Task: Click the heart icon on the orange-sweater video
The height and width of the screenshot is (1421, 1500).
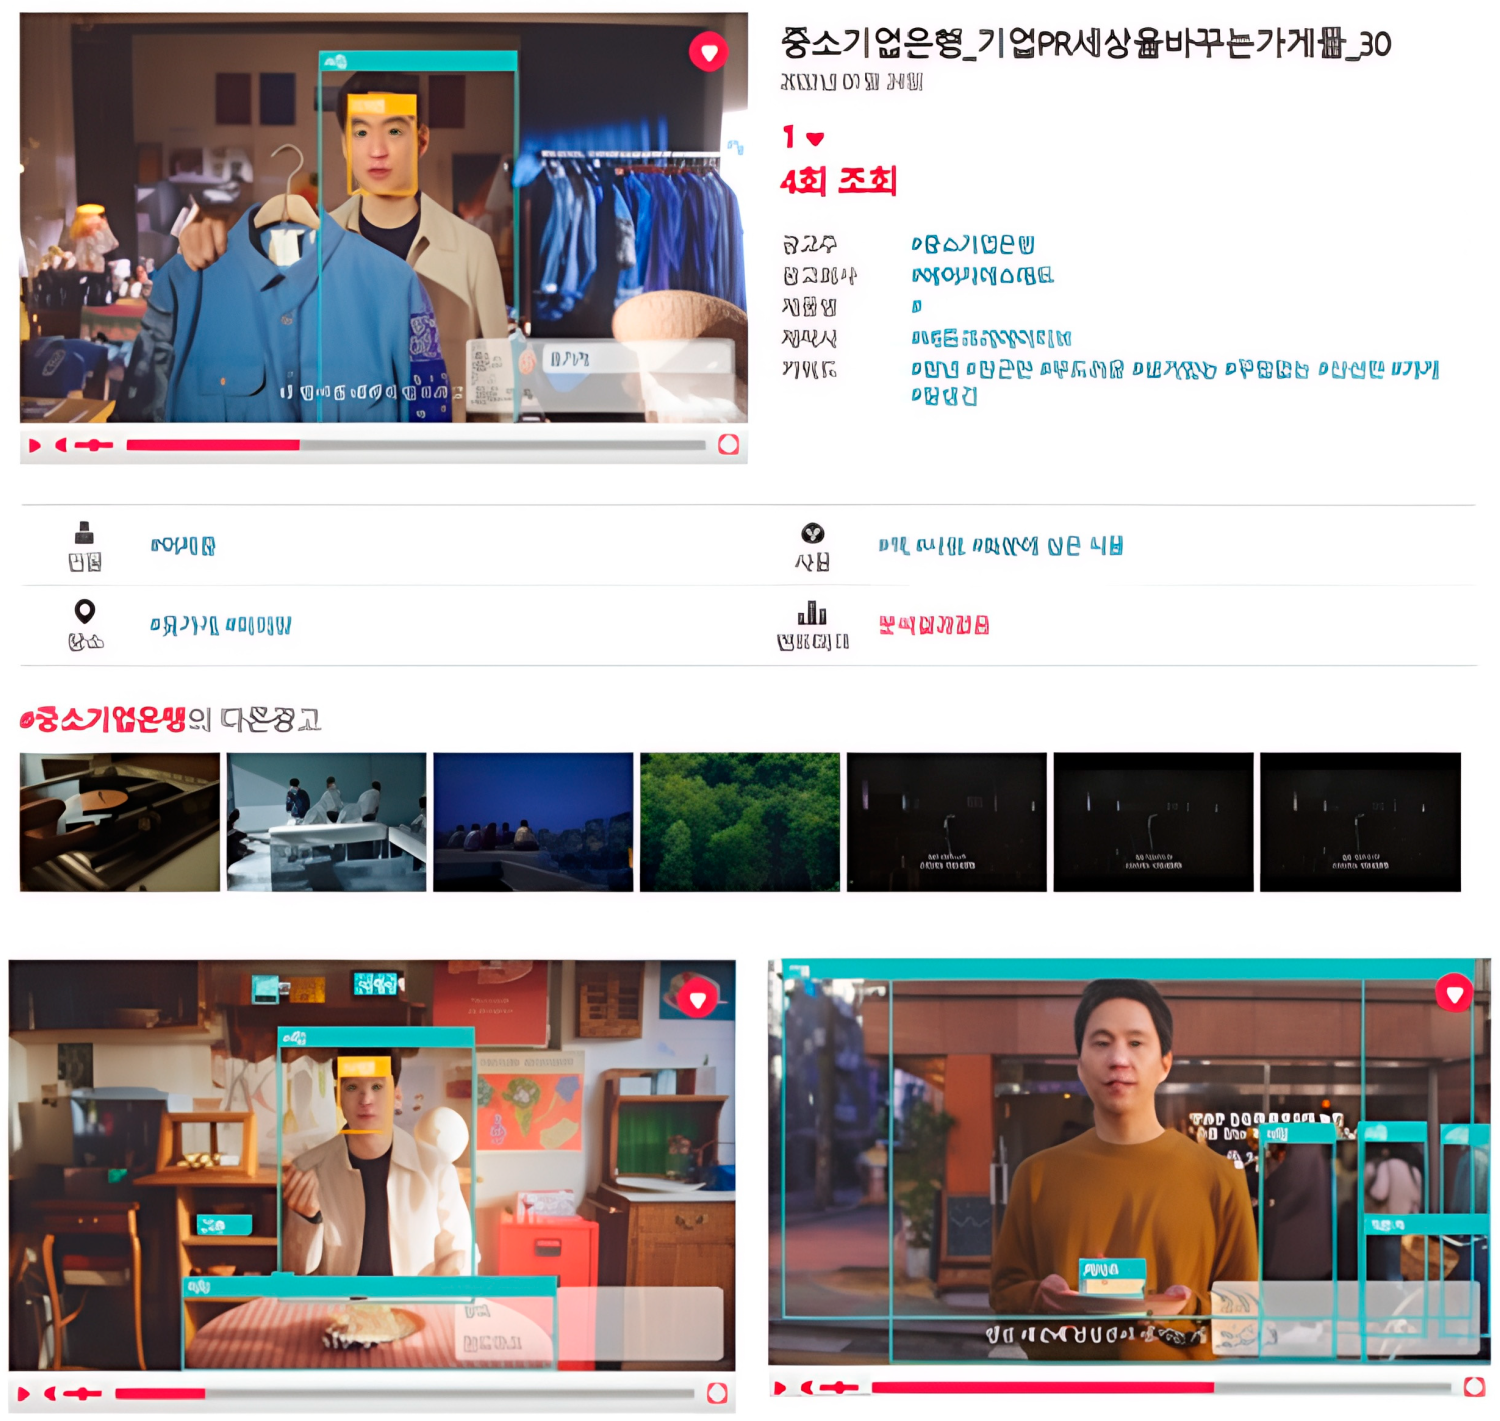Action: pos(1454,993)
